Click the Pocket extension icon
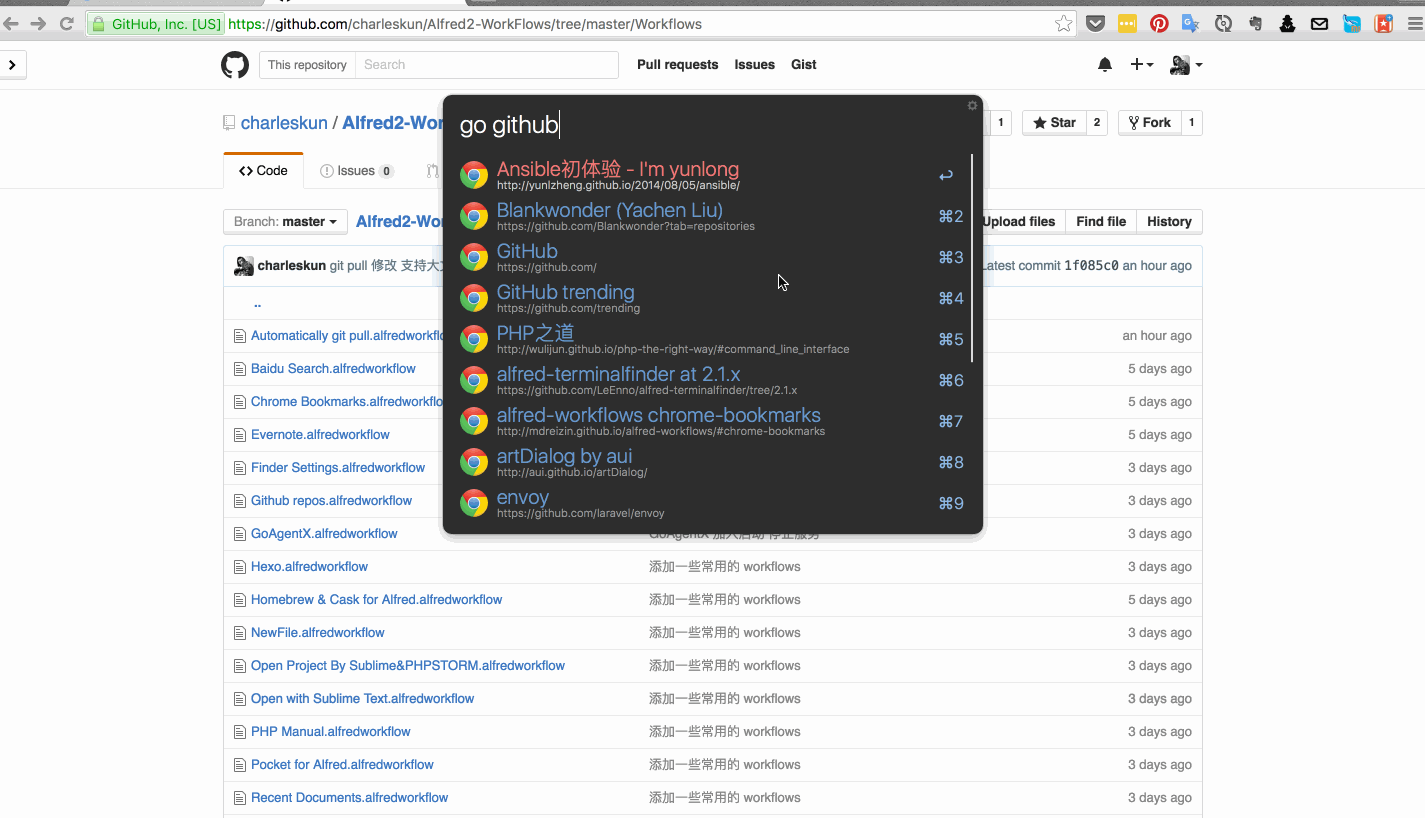Viewport: 1425px width, 818px height. pos(1095,23)
